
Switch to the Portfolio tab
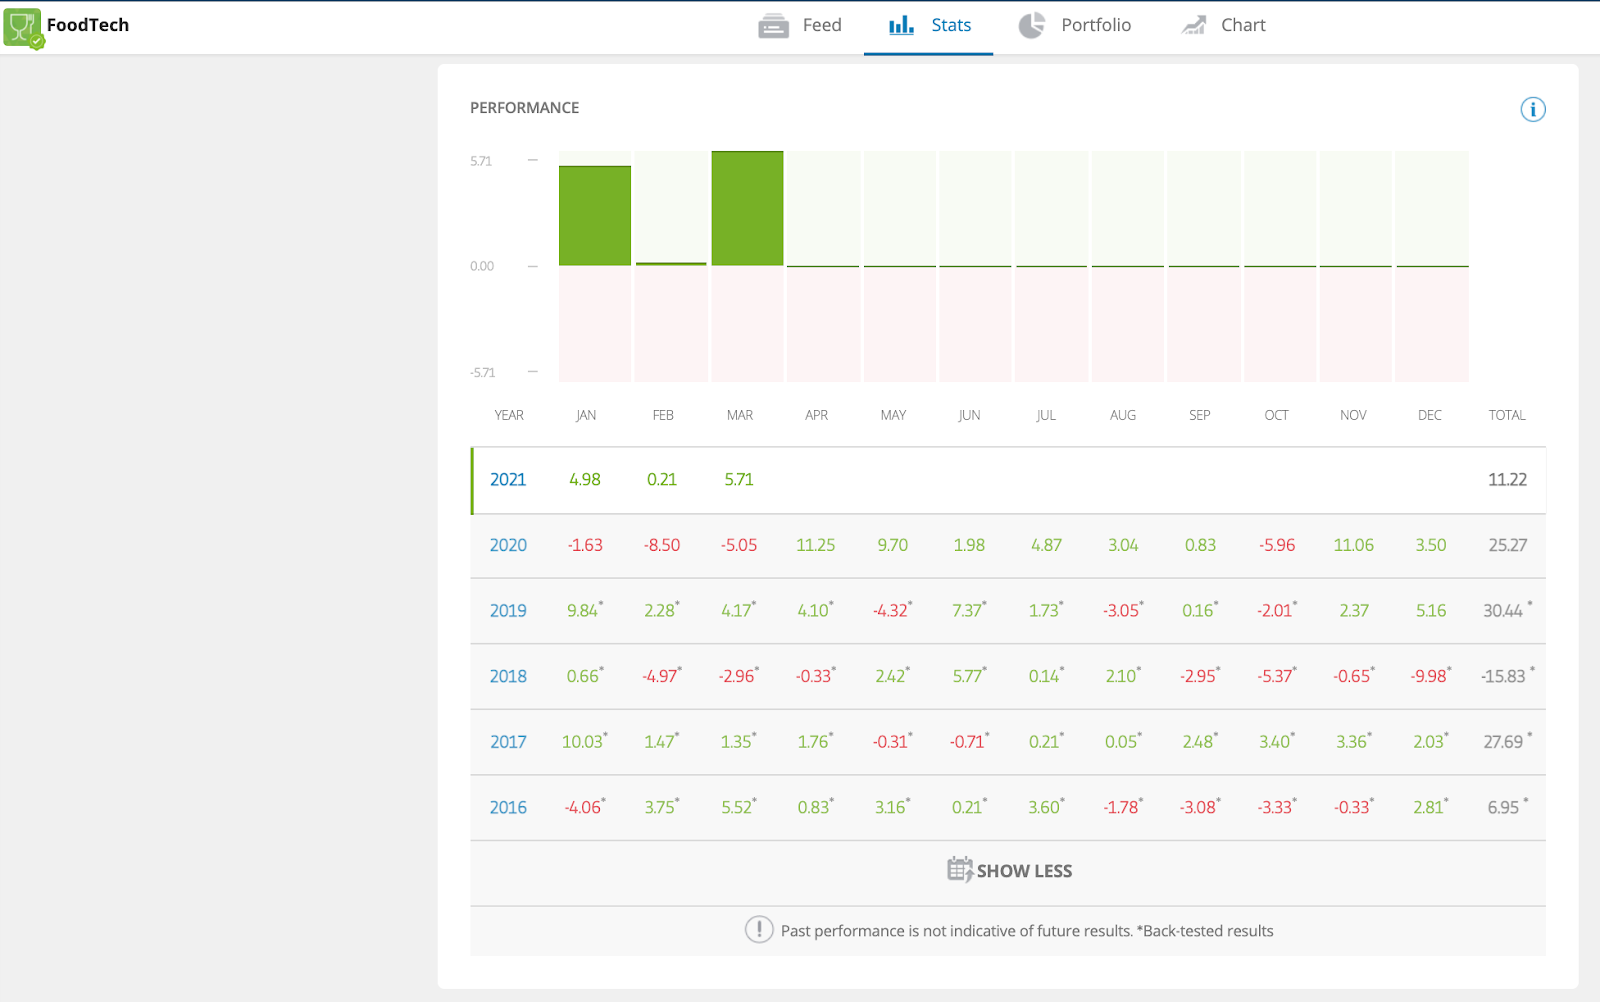coord(1075,26)
